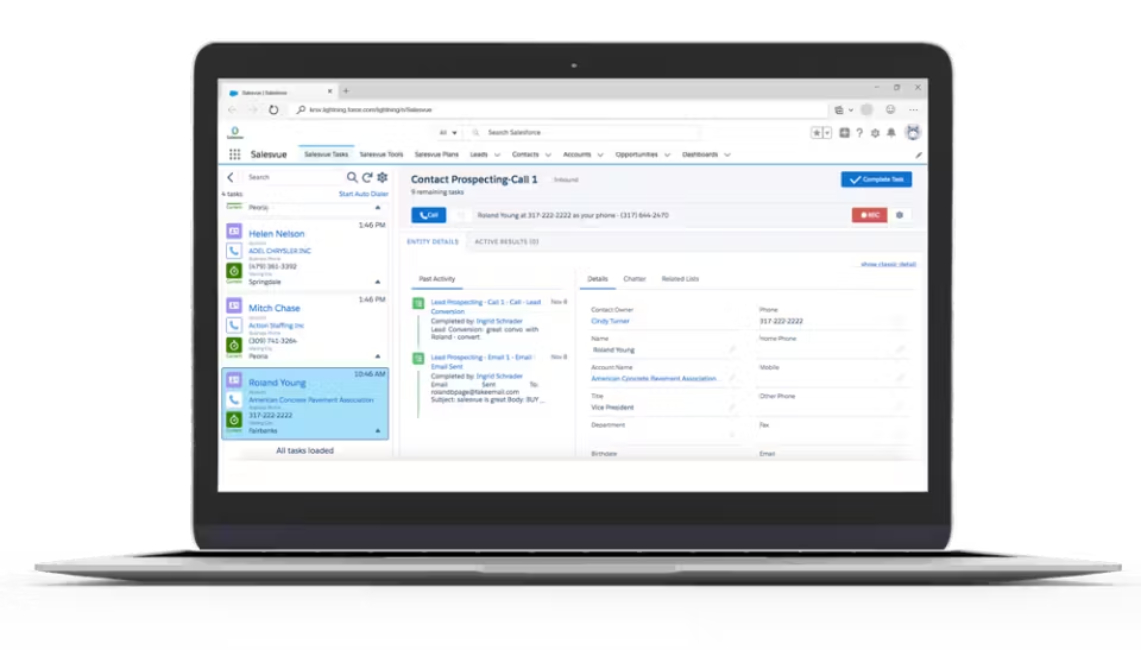Open the user profile avatar

pos(913,132)
